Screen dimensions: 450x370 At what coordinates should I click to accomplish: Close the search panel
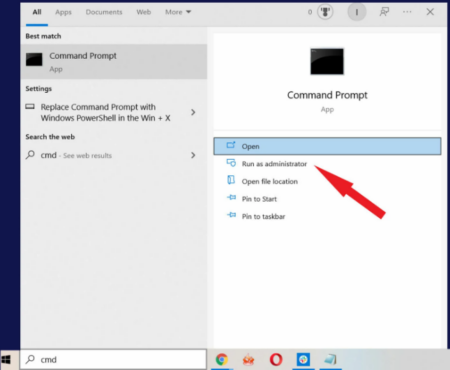430,12
